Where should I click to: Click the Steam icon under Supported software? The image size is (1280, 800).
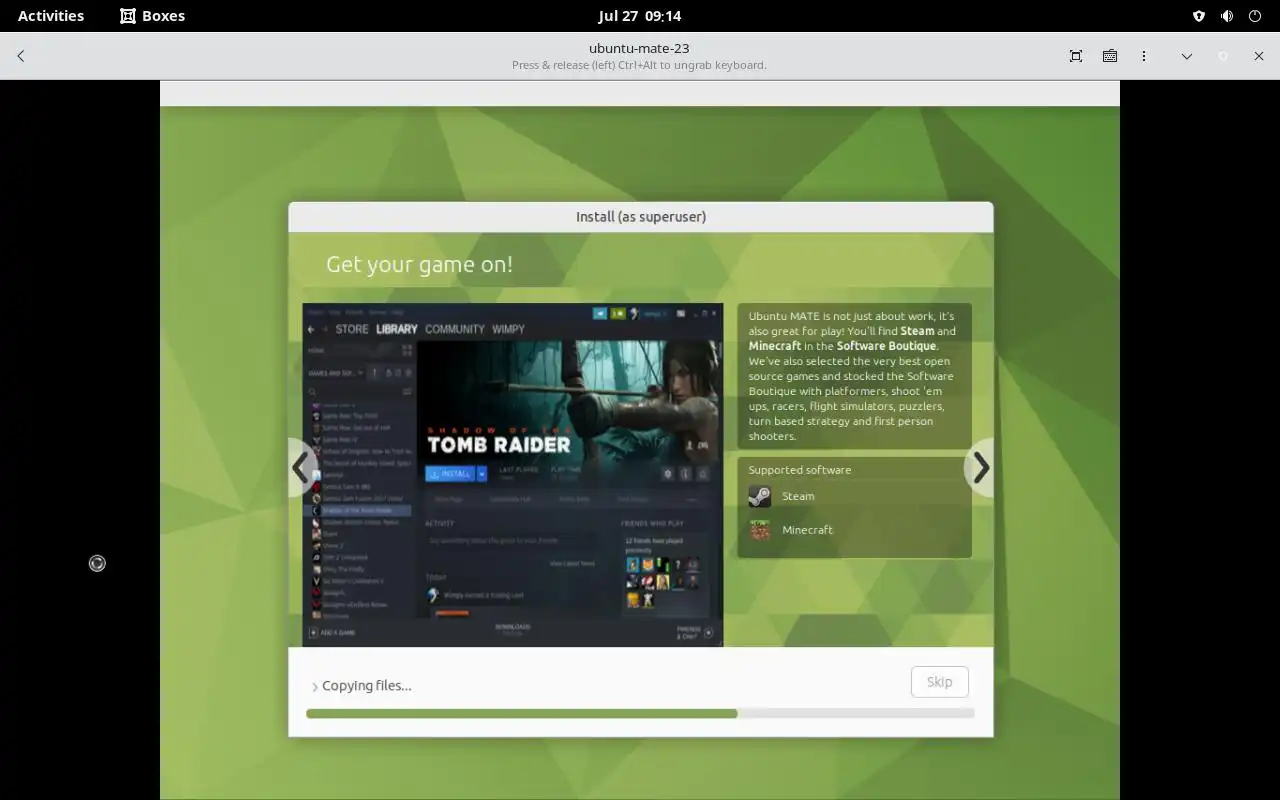pyautogui.click(x=760, y=496)
